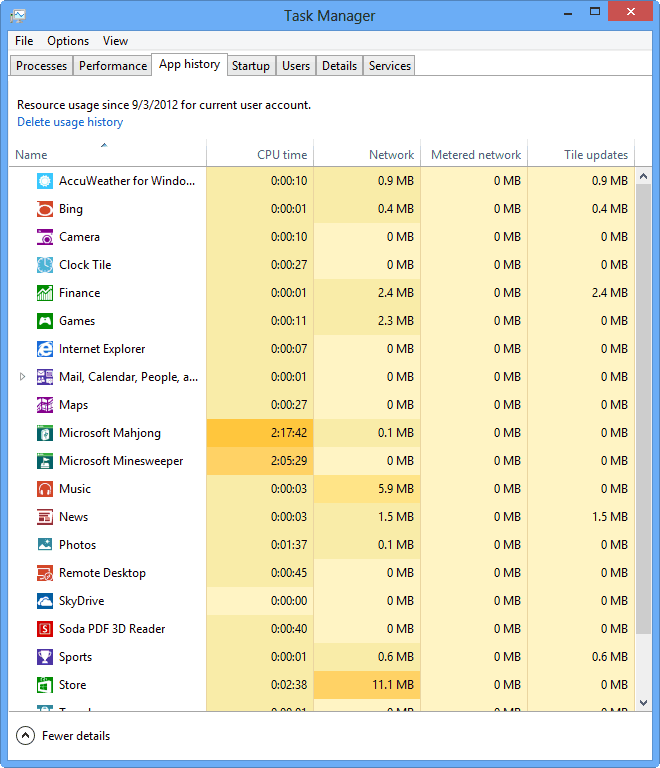This screenshot has height=768, width=660.
Task: Open the Options menu
Action: point(68,41)
